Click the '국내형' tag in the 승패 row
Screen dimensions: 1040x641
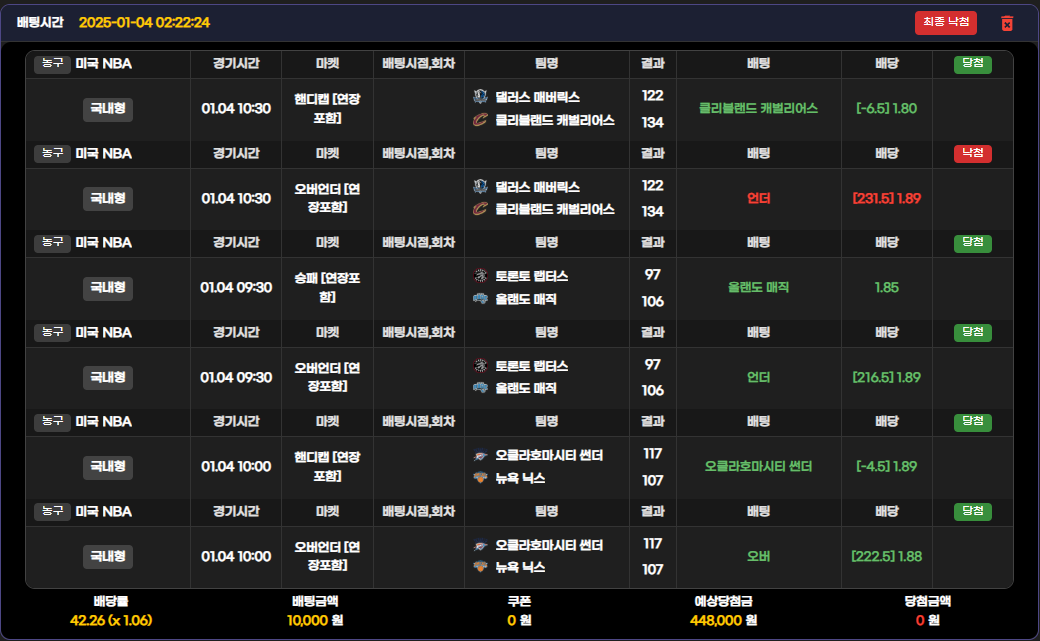tap(108, 287)
